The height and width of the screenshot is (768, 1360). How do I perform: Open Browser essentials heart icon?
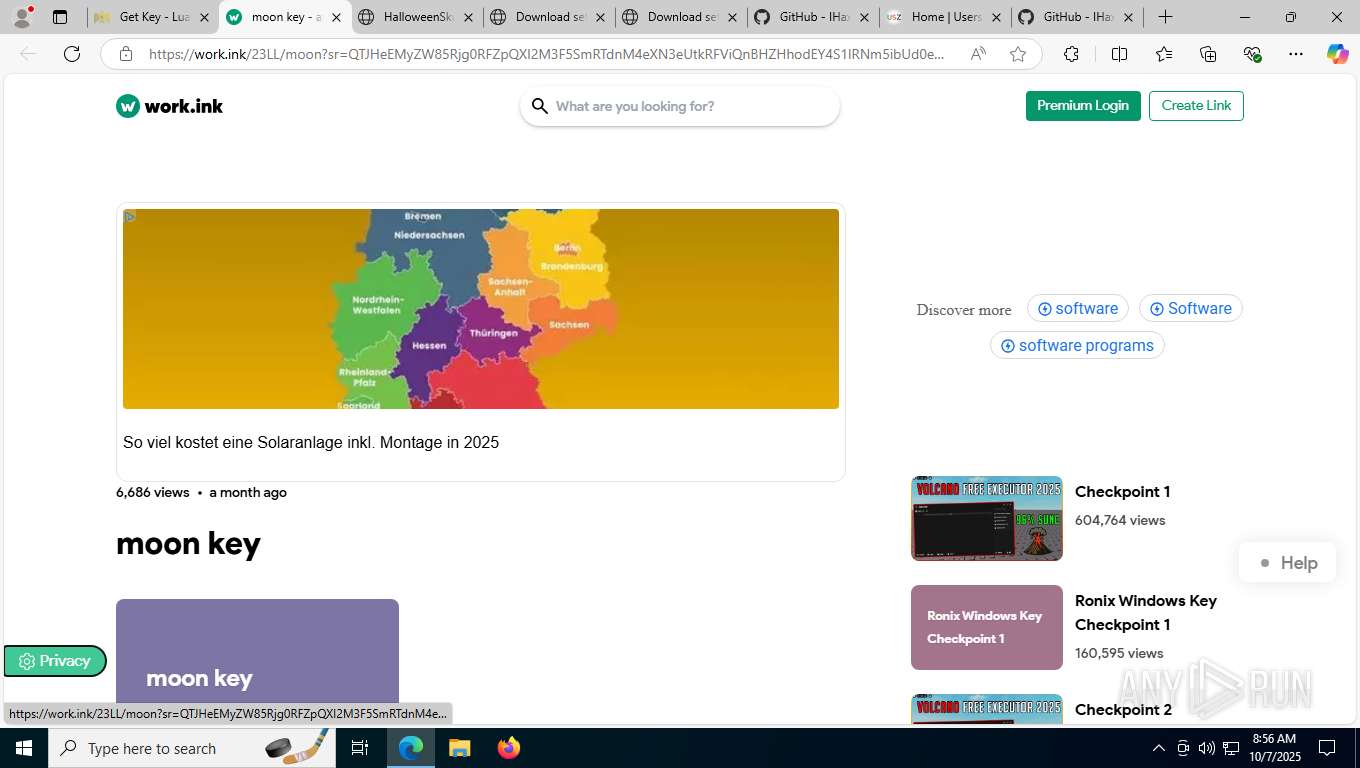click(1252, 54)
